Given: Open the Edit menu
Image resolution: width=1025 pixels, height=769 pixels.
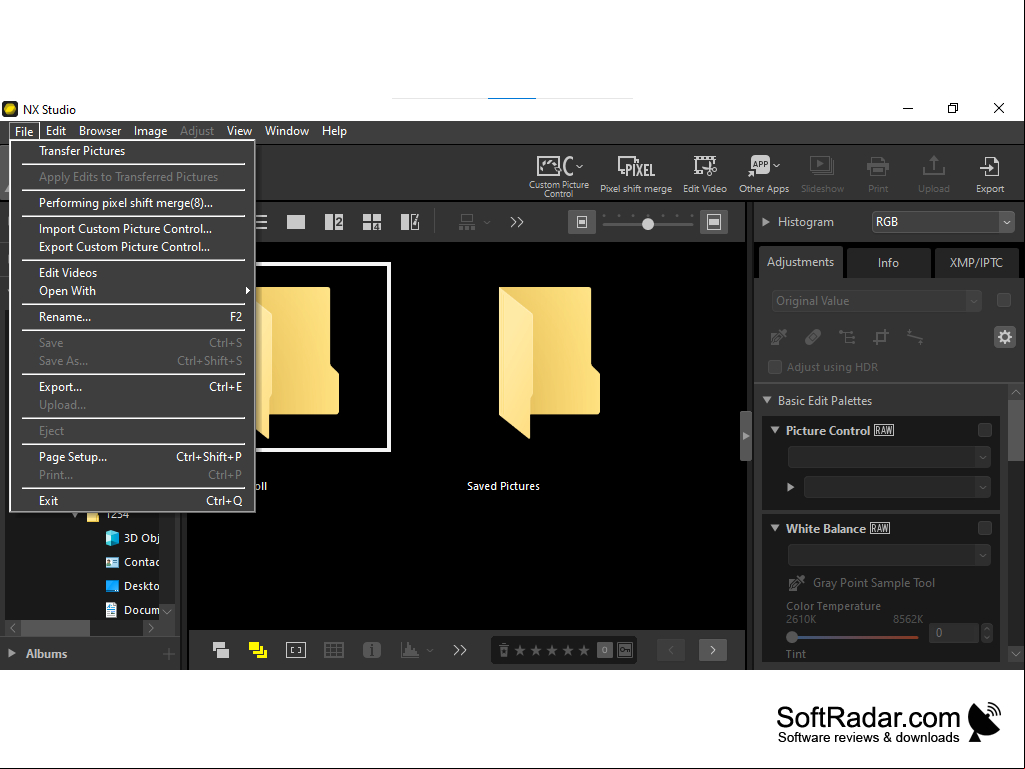Looking at the screenshot, I should click(x=56, y=131).
